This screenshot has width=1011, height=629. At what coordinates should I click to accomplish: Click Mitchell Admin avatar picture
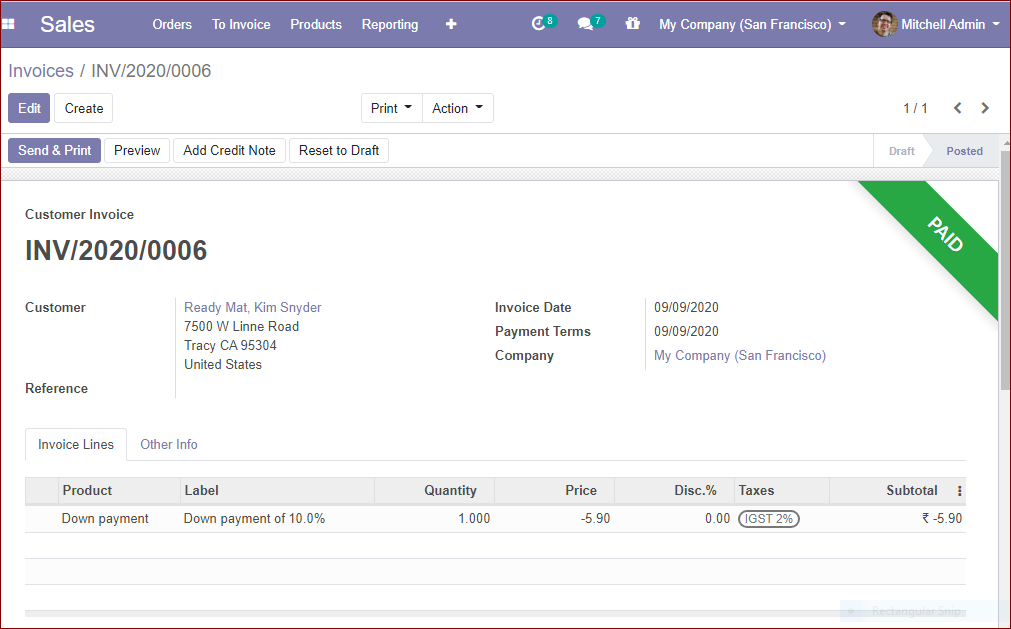point(885,24)
